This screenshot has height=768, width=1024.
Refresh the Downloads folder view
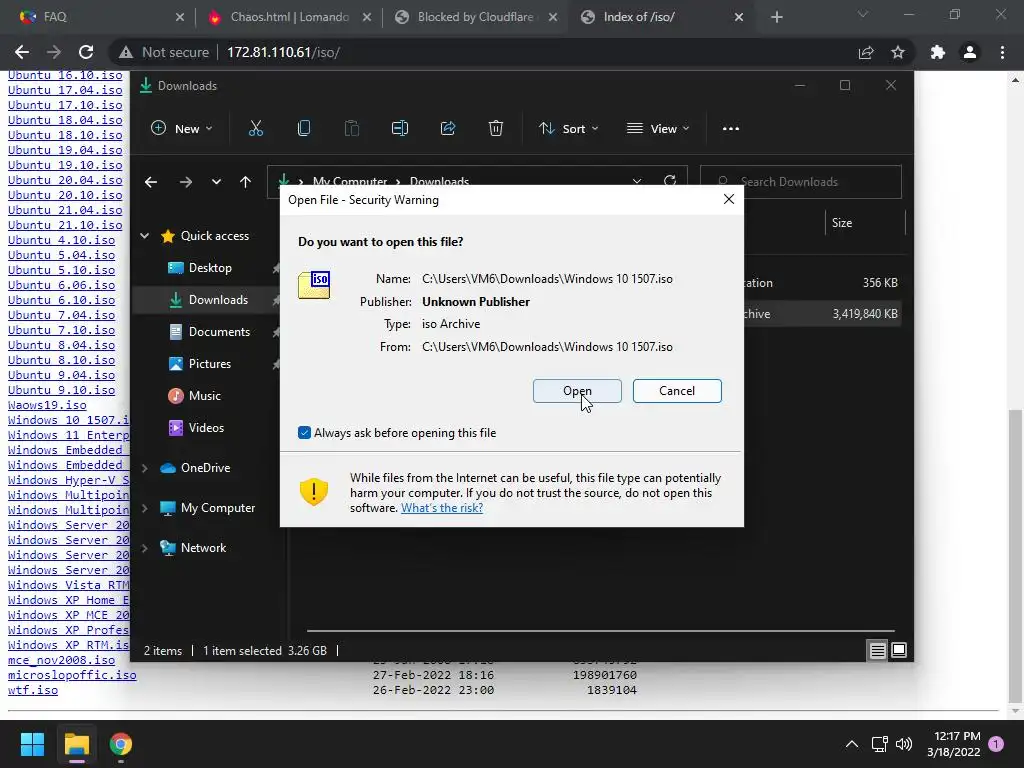click(670, 181)
